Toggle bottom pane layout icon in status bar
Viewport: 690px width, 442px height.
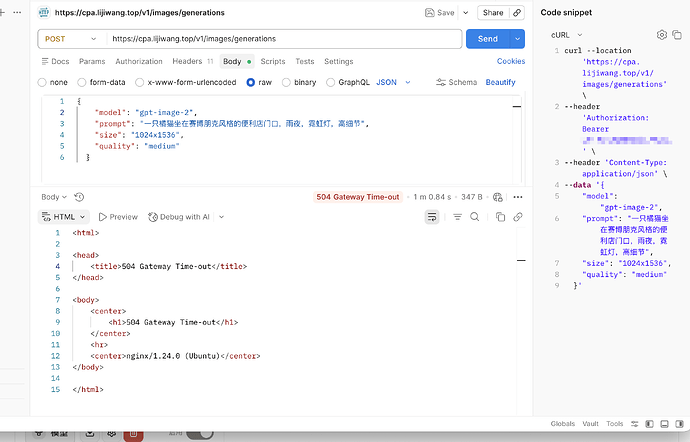click(x=664, y=424)
